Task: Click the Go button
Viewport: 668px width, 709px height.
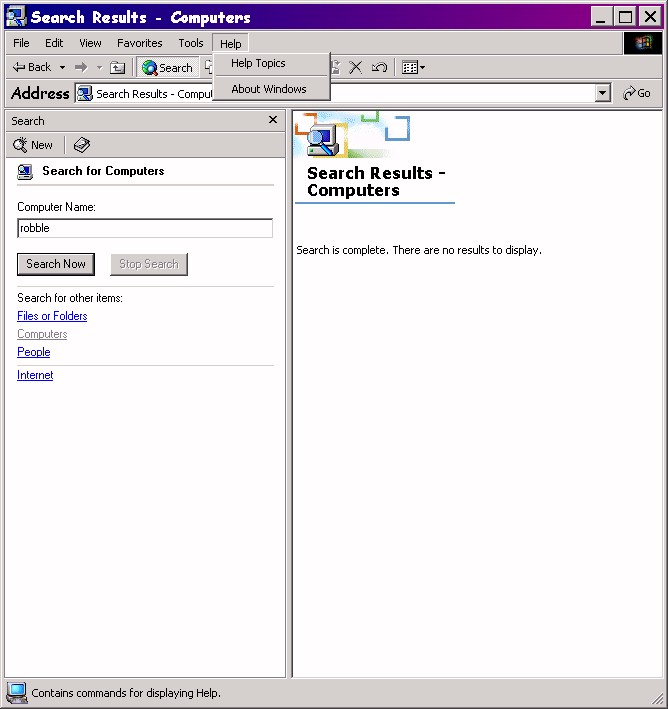Action: [x=637, y=93]
